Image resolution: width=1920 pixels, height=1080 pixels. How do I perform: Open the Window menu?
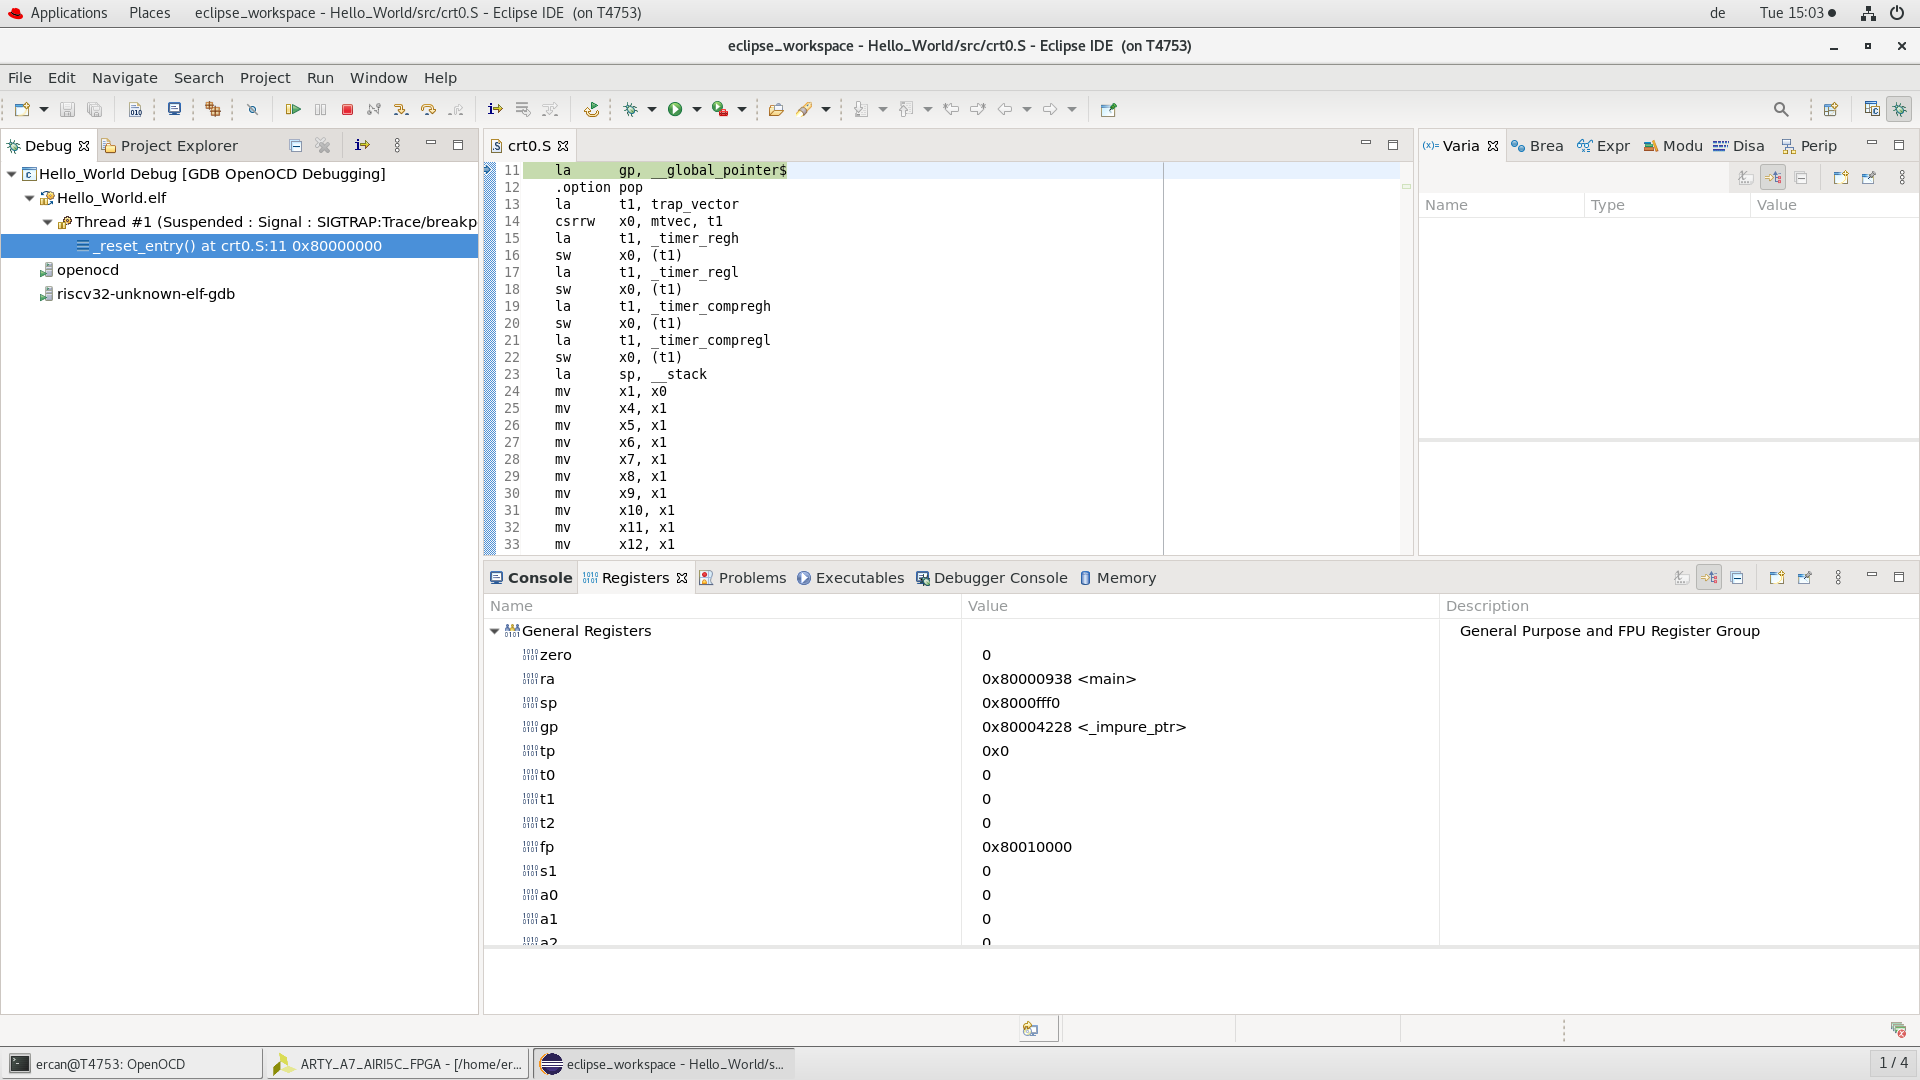378,78
